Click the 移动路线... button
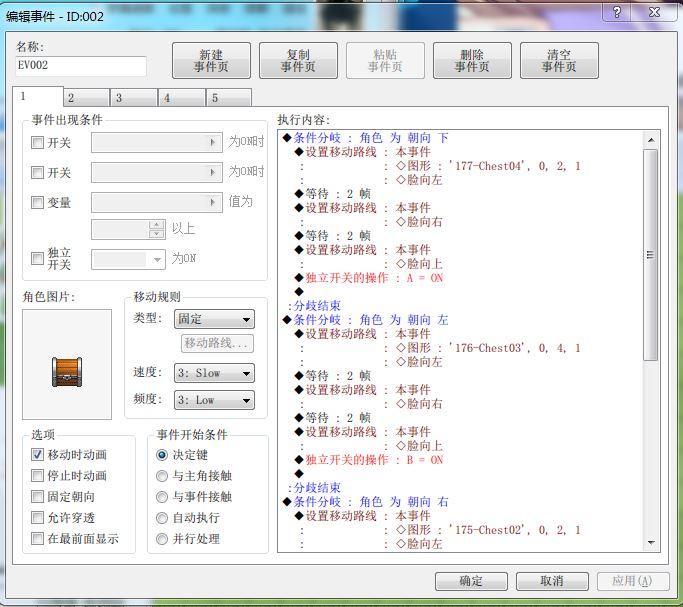The image size is (683, 607). [x=217, y=343]
